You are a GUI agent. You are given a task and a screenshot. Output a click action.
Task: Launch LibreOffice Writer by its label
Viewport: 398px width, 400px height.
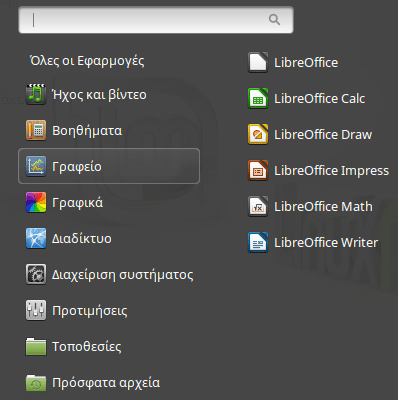coord(326,243)
